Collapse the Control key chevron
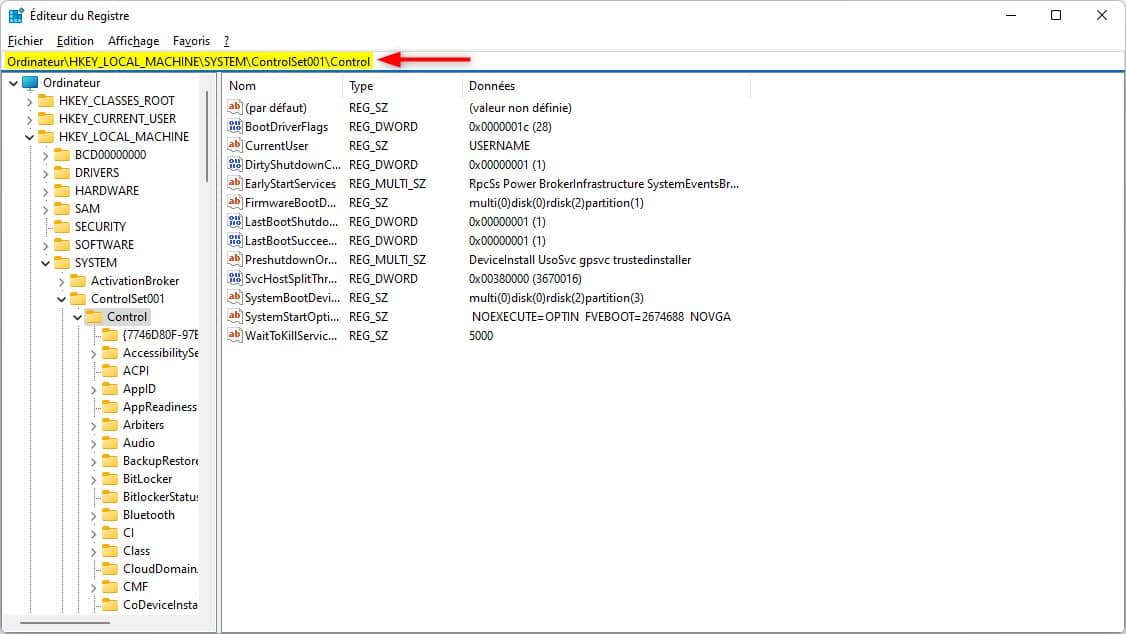Screen dimensions: 1126x634 (78, 317)
